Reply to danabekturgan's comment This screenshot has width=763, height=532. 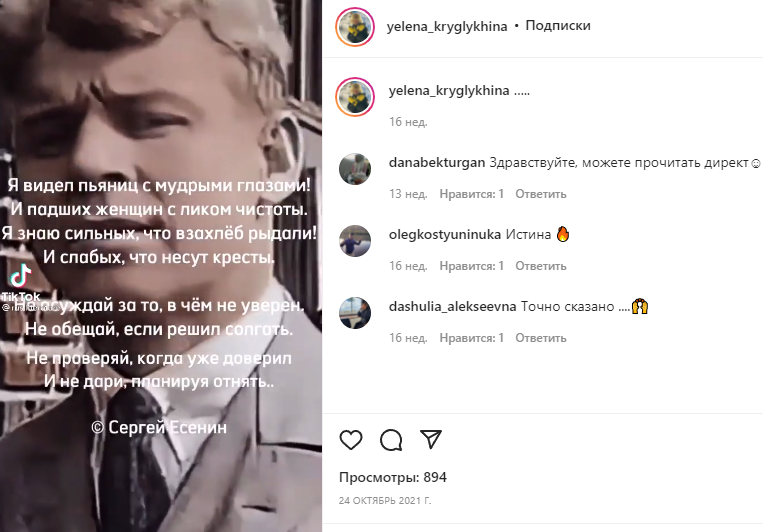(x=541, y=194)
